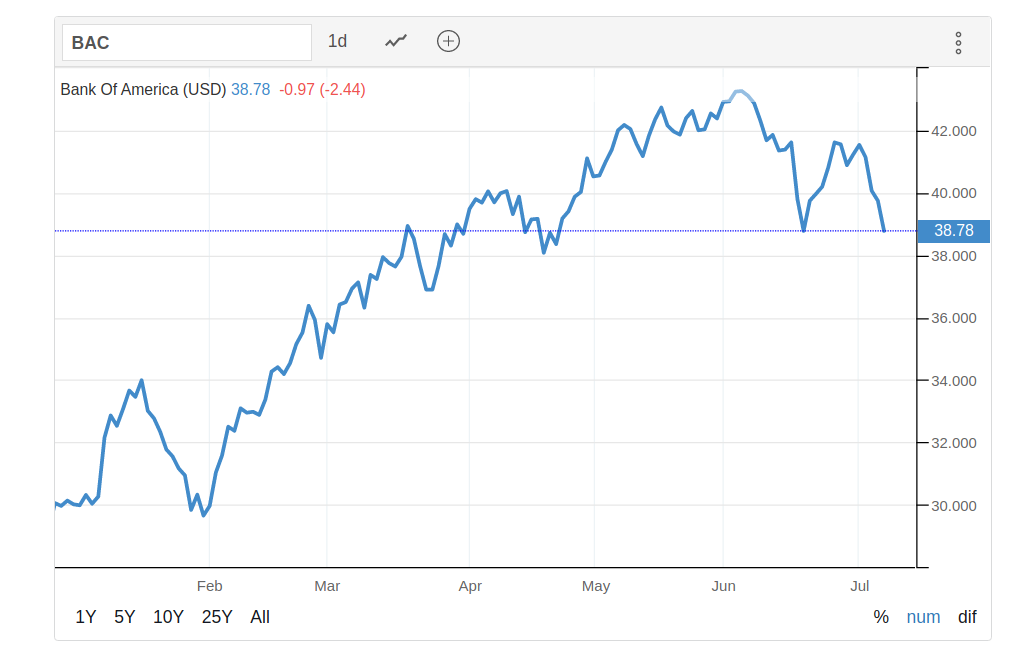1019x651 pixels.
Task: Switch to percent scale mode
Action: click(x=881, y=617)
